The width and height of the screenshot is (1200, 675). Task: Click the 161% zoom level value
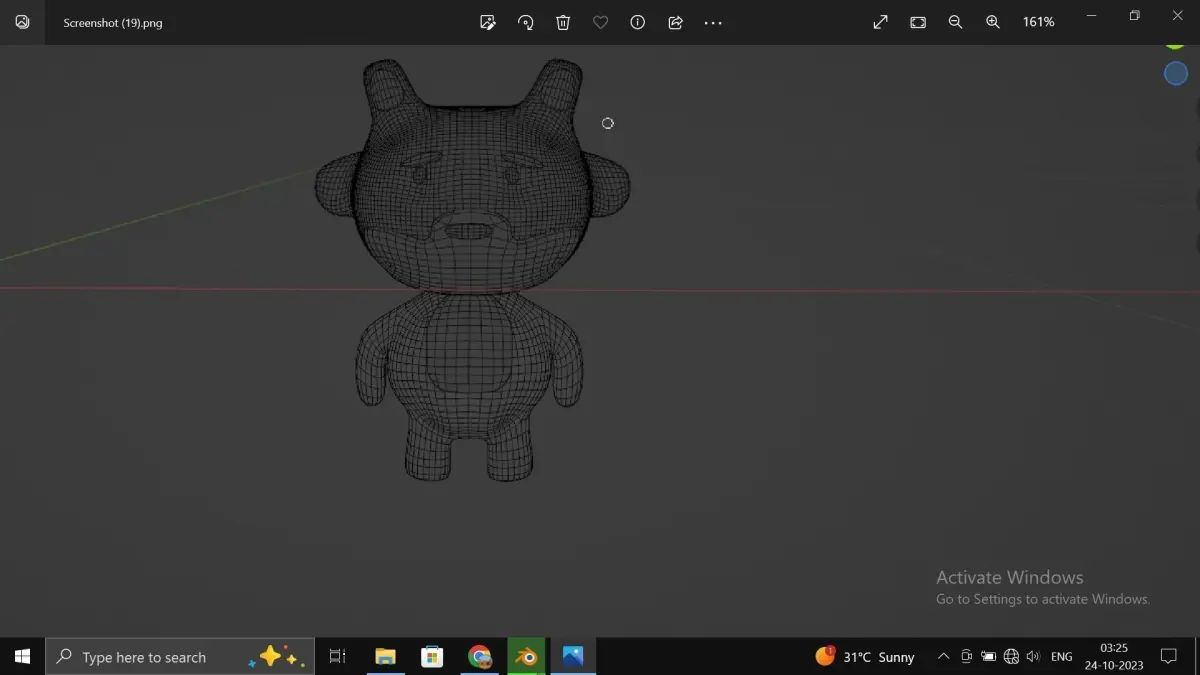pyautogui.click(x=1038, y=22)
